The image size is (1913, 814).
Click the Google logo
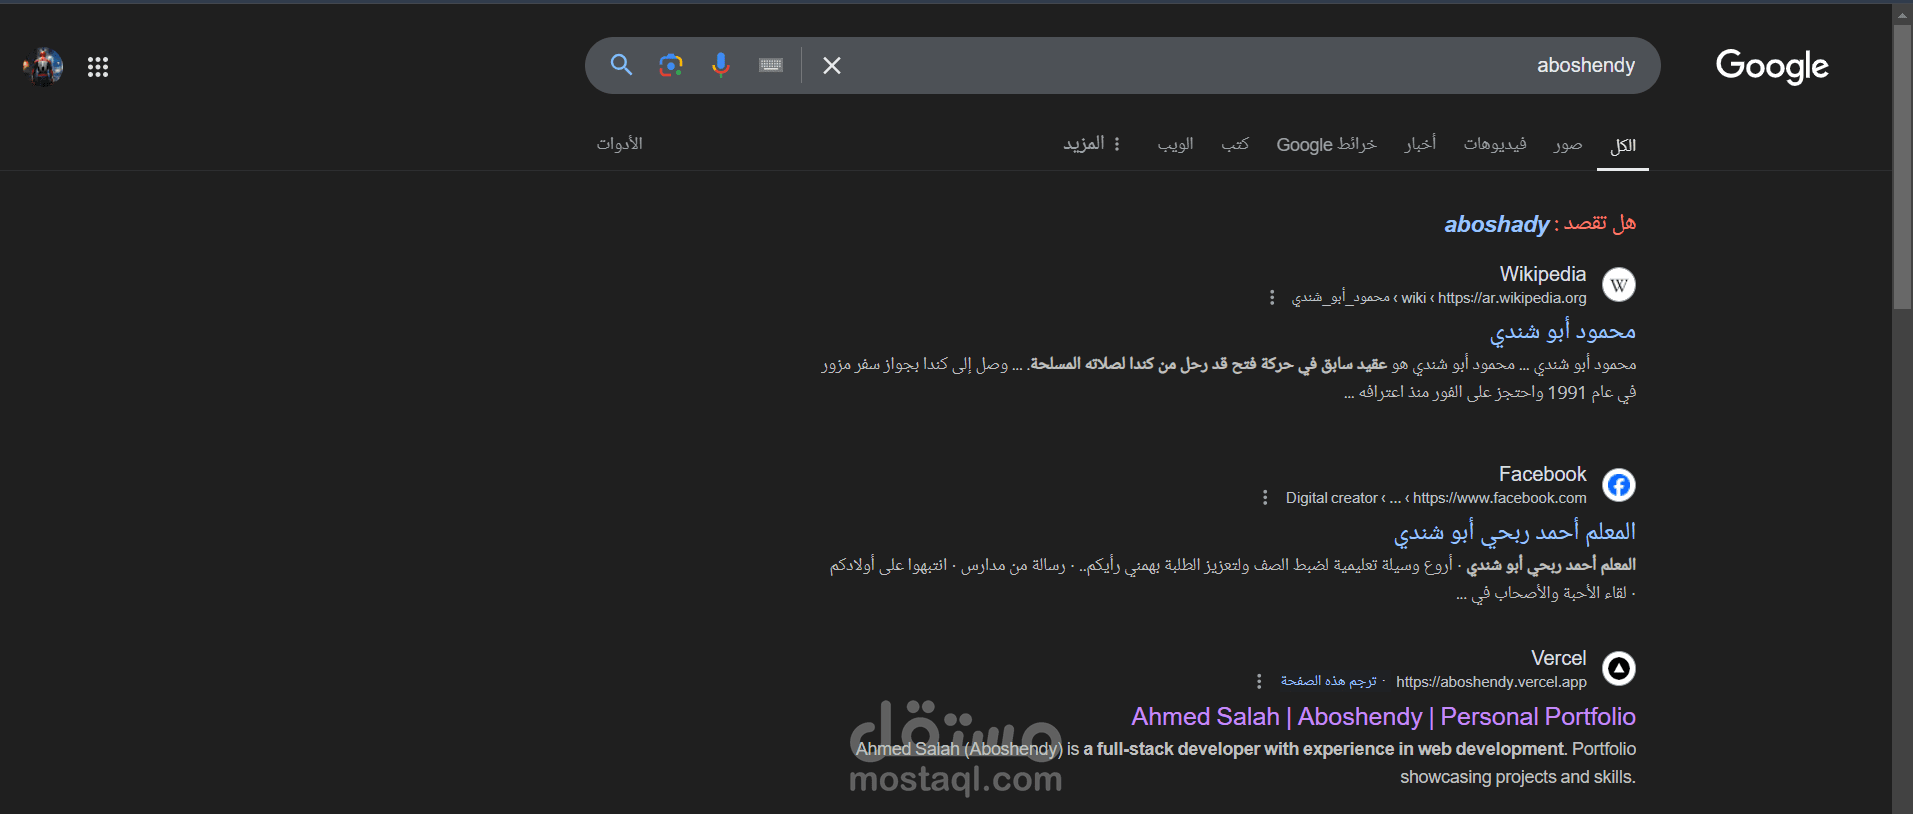pos(1772,66)
